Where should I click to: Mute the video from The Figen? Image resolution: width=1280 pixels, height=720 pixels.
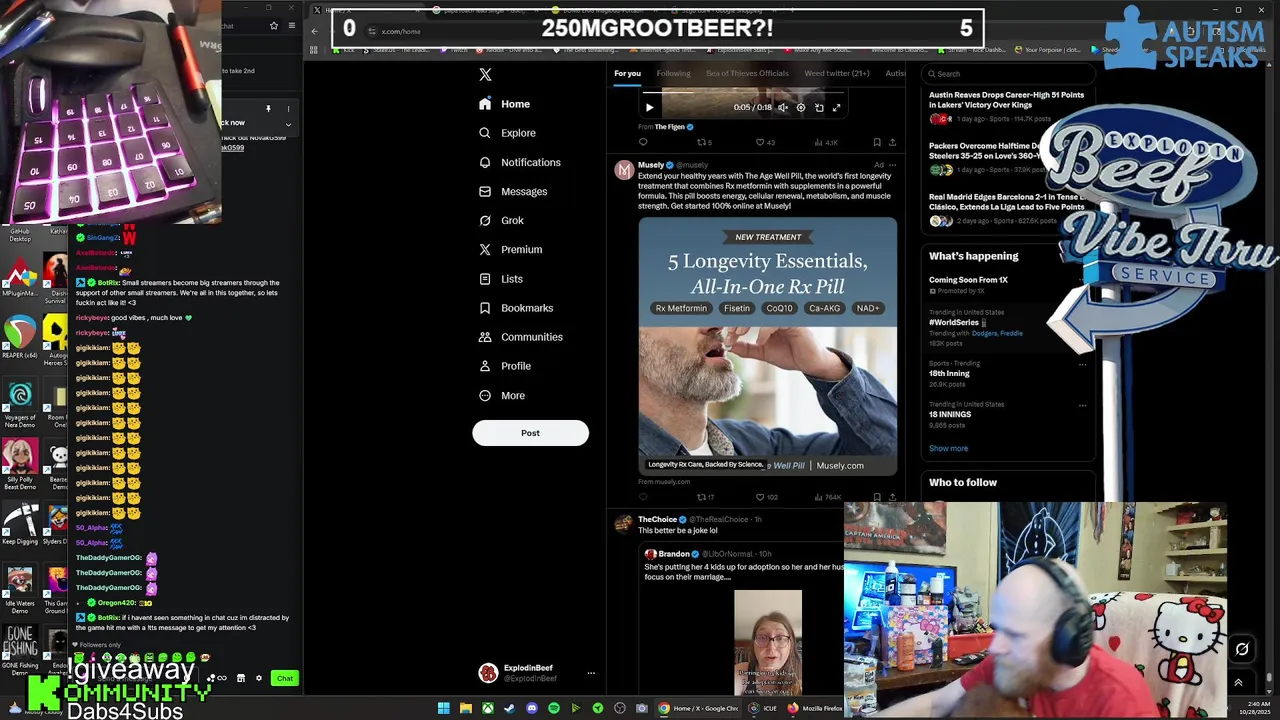[x=783, y=107]
